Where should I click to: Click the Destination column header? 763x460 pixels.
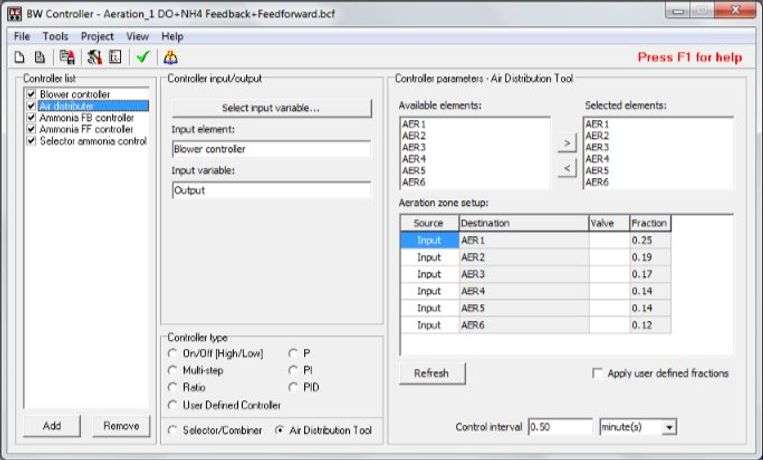524,223
